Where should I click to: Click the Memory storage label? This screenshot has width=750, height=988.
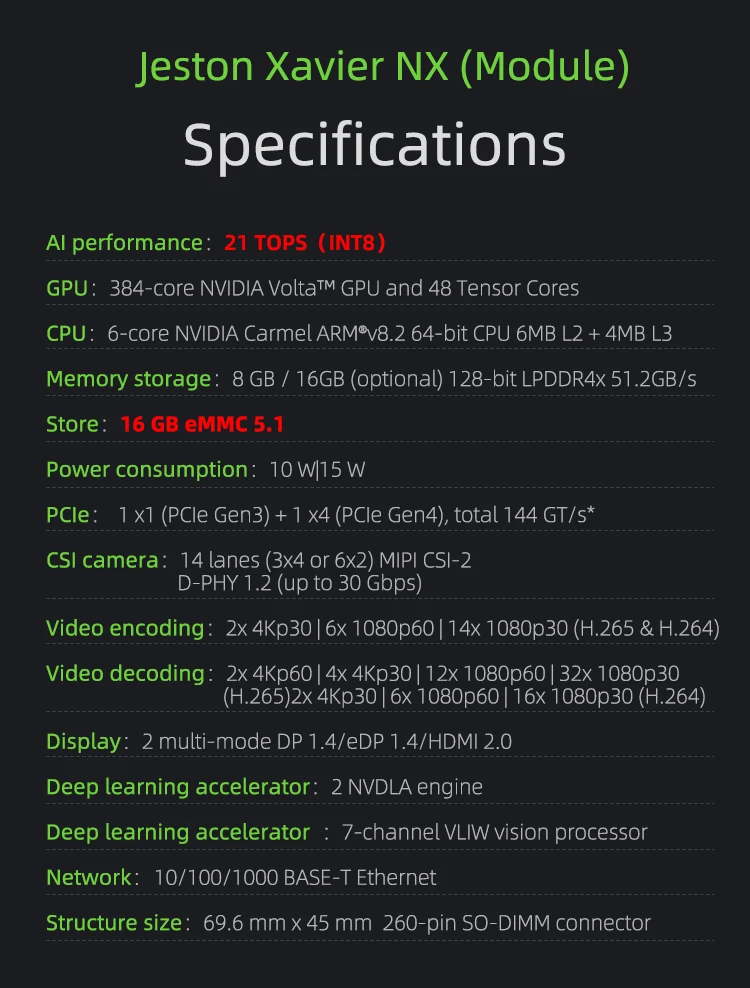(x=128, y=379)
